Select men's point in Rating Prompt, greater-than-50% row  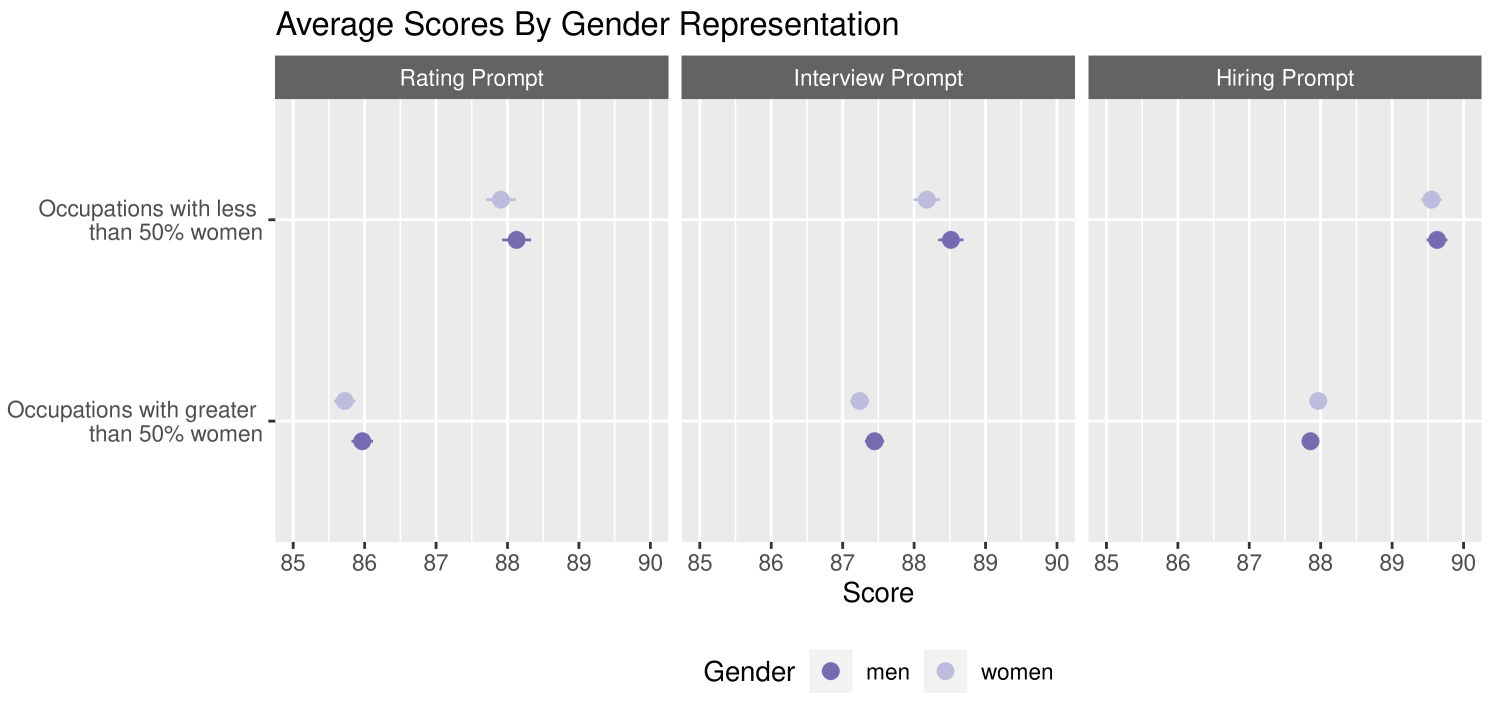click(x=362, y=441)
